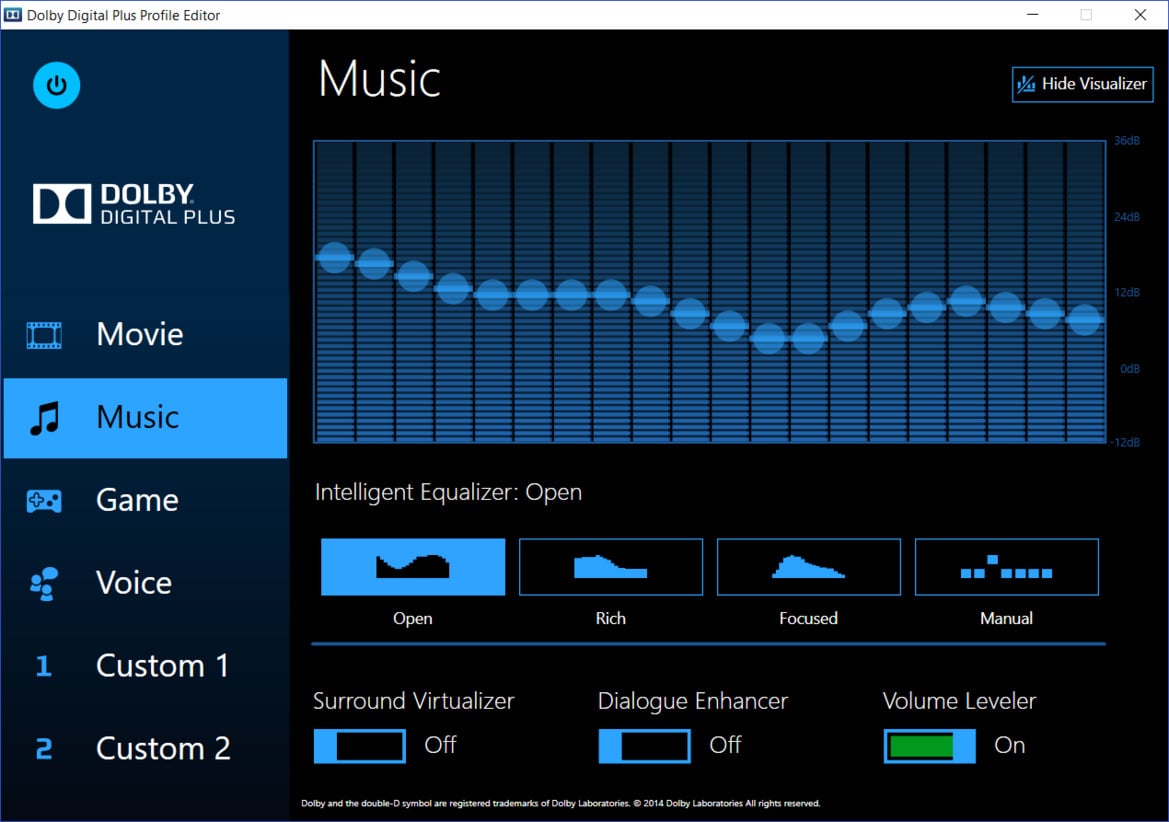
Task: Click the 'Music' page heading
Action: (379, 79)
